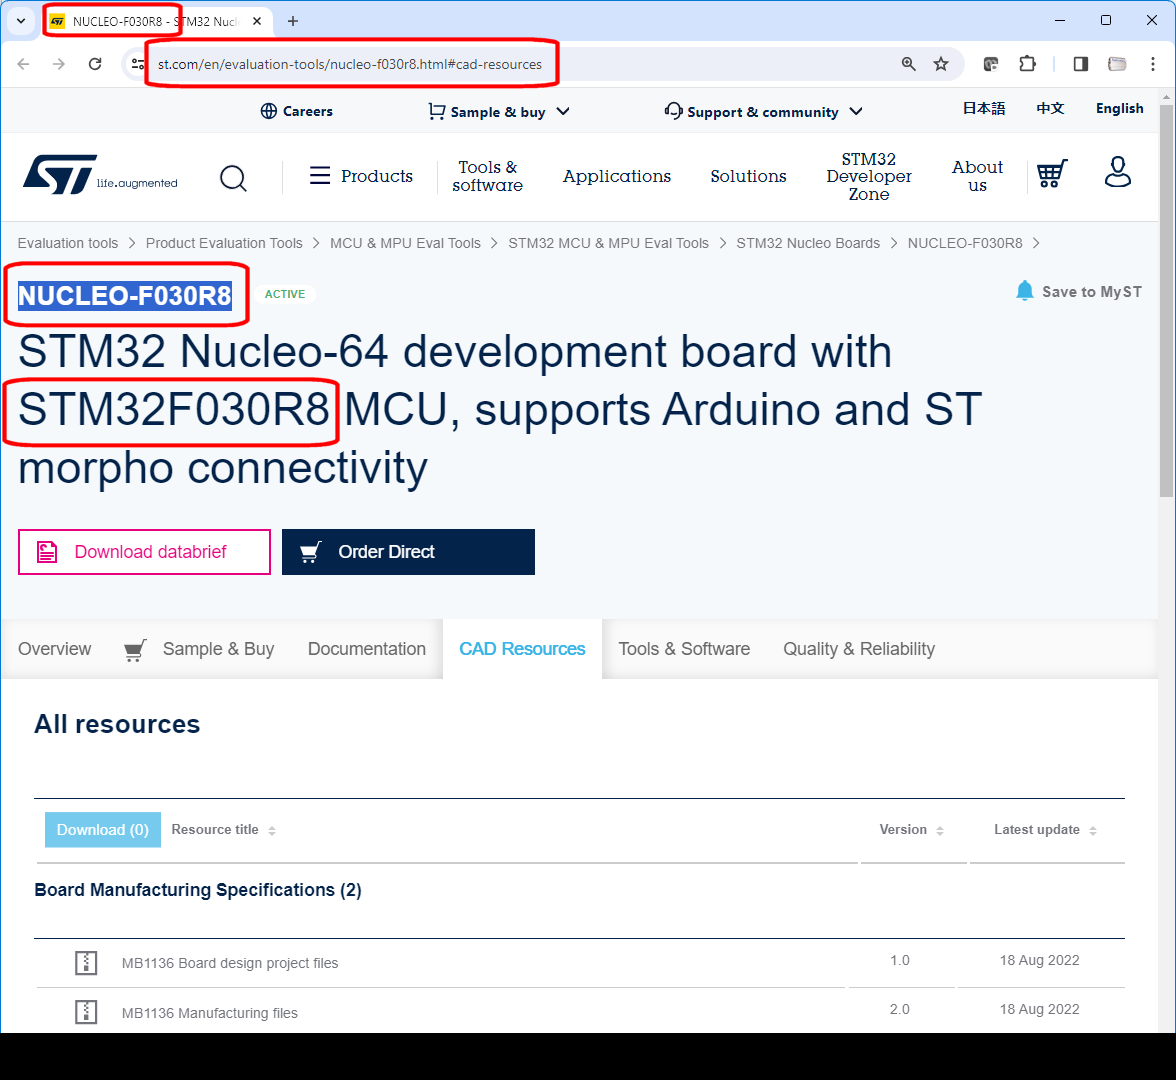Toggle Save to MyST bell

1024,291
